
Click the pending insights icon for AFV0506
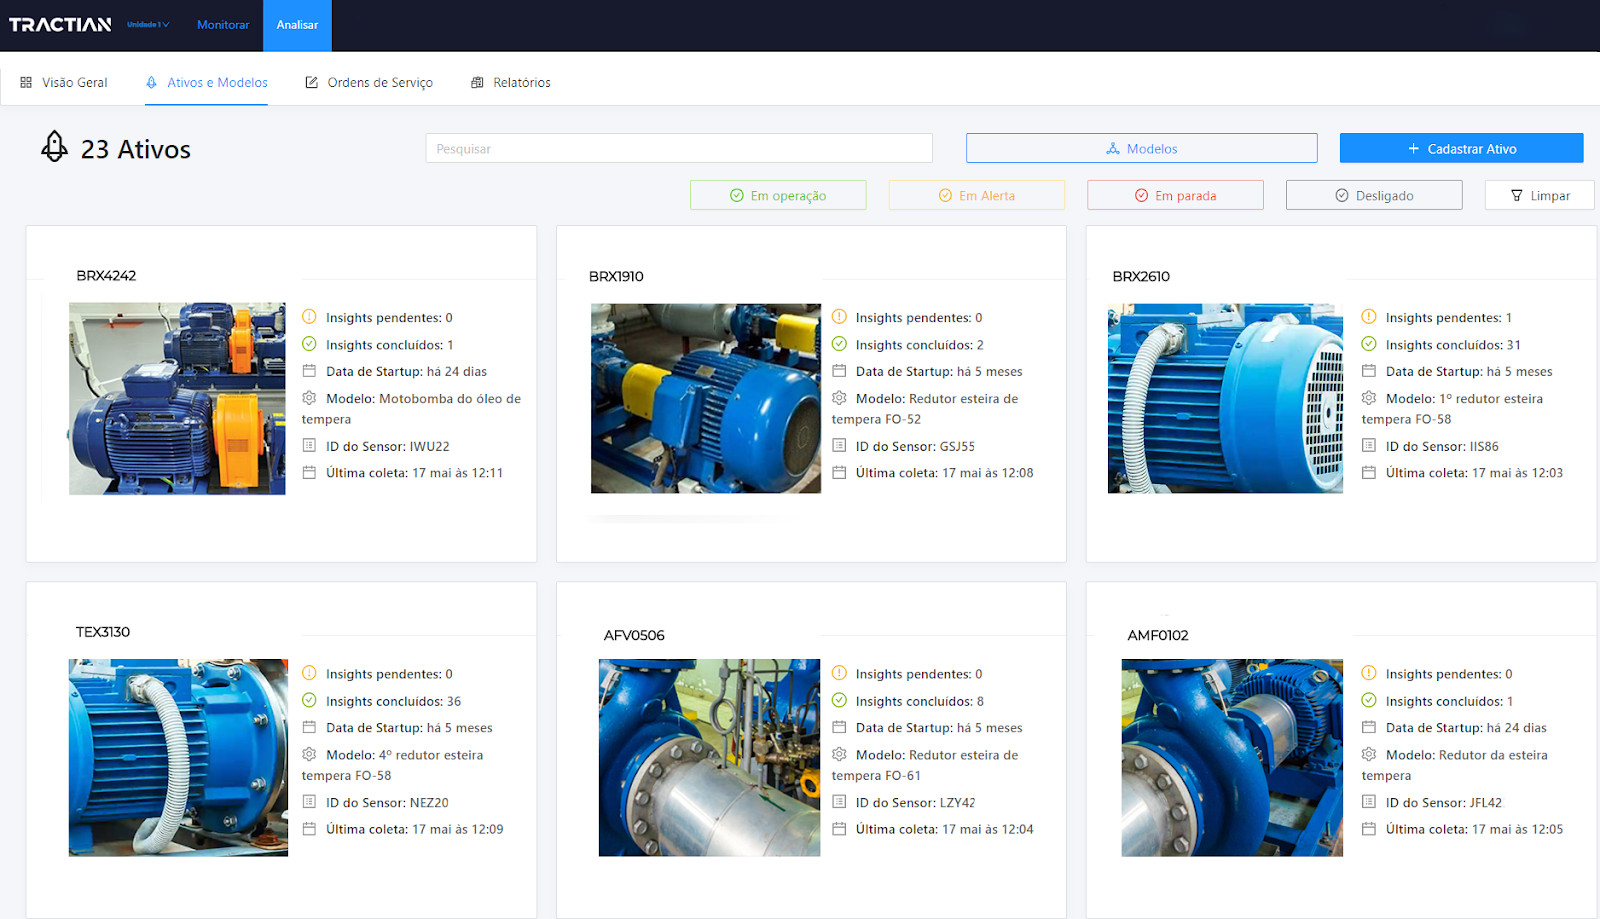pyautogui.click(x=839, y=673)
